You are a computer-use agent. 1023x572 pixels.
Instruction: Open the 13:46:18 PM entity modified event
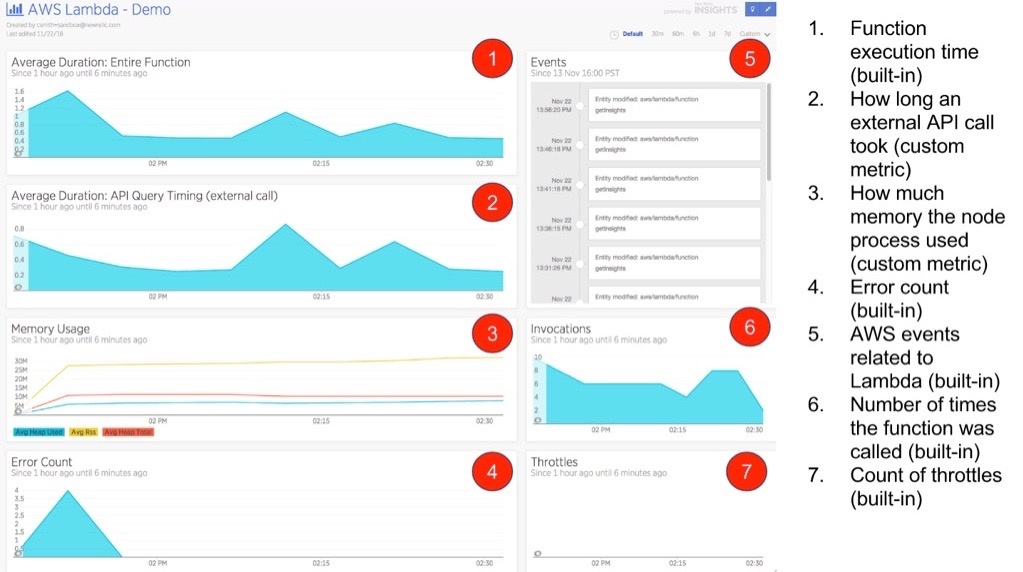click(675, 144)
